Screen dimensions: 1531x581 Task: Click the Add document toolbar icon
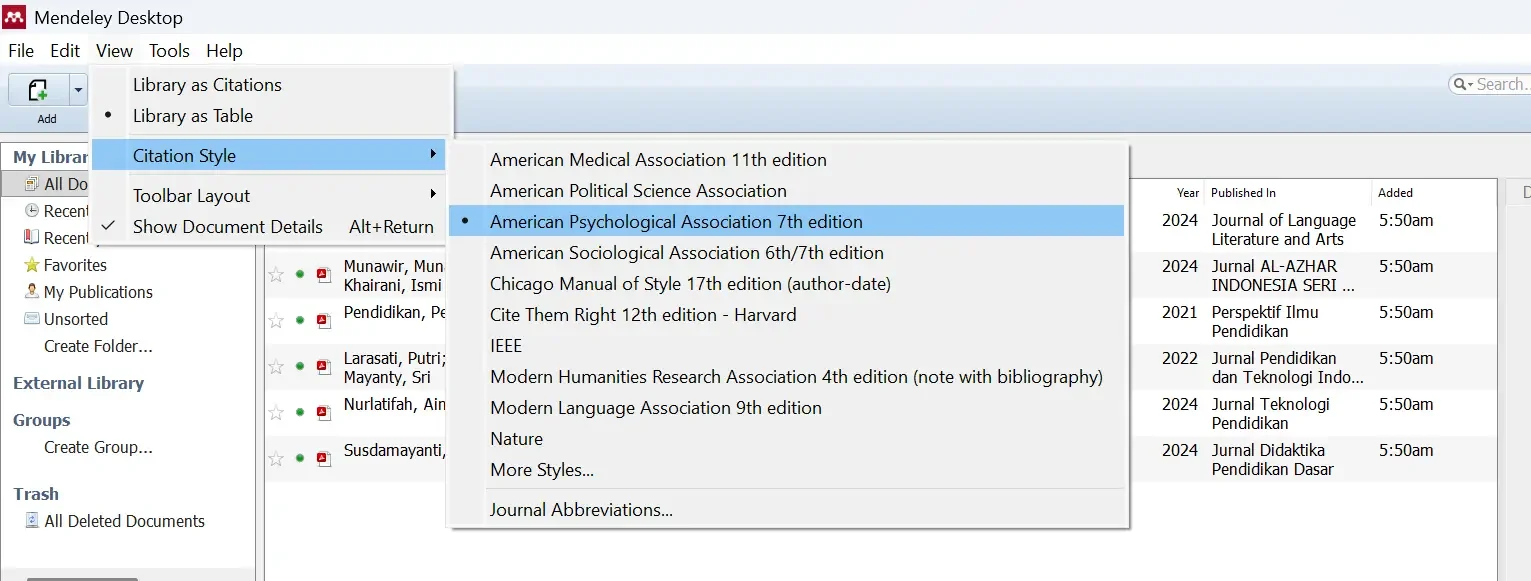tap(38, 91)
